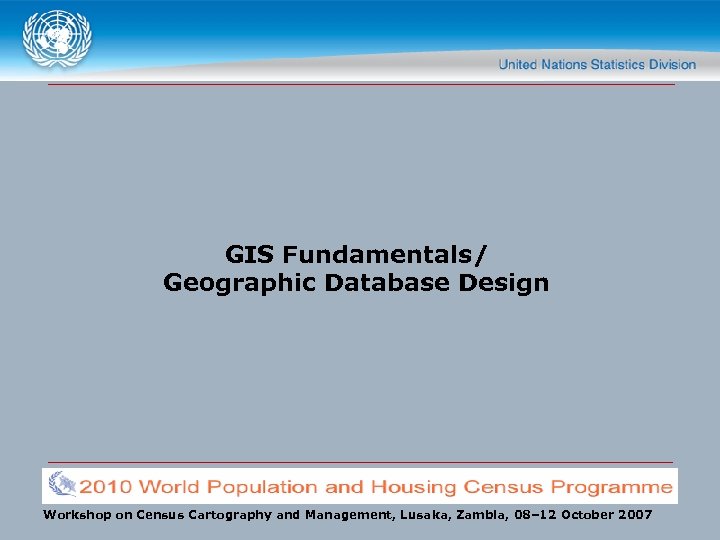720x540 pixels.
Task: Click the United Nations emblem logo
Action: (57, 39)
